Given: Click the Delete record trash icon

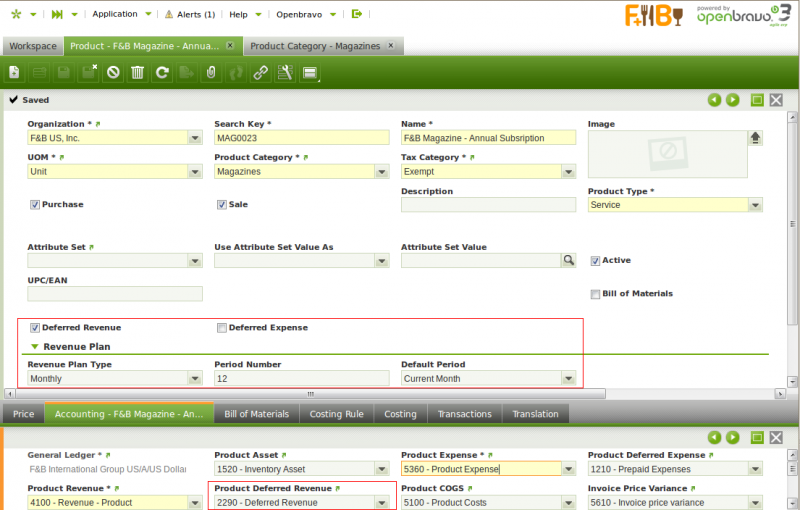Looking at the screenshot, I should [137, 72].
